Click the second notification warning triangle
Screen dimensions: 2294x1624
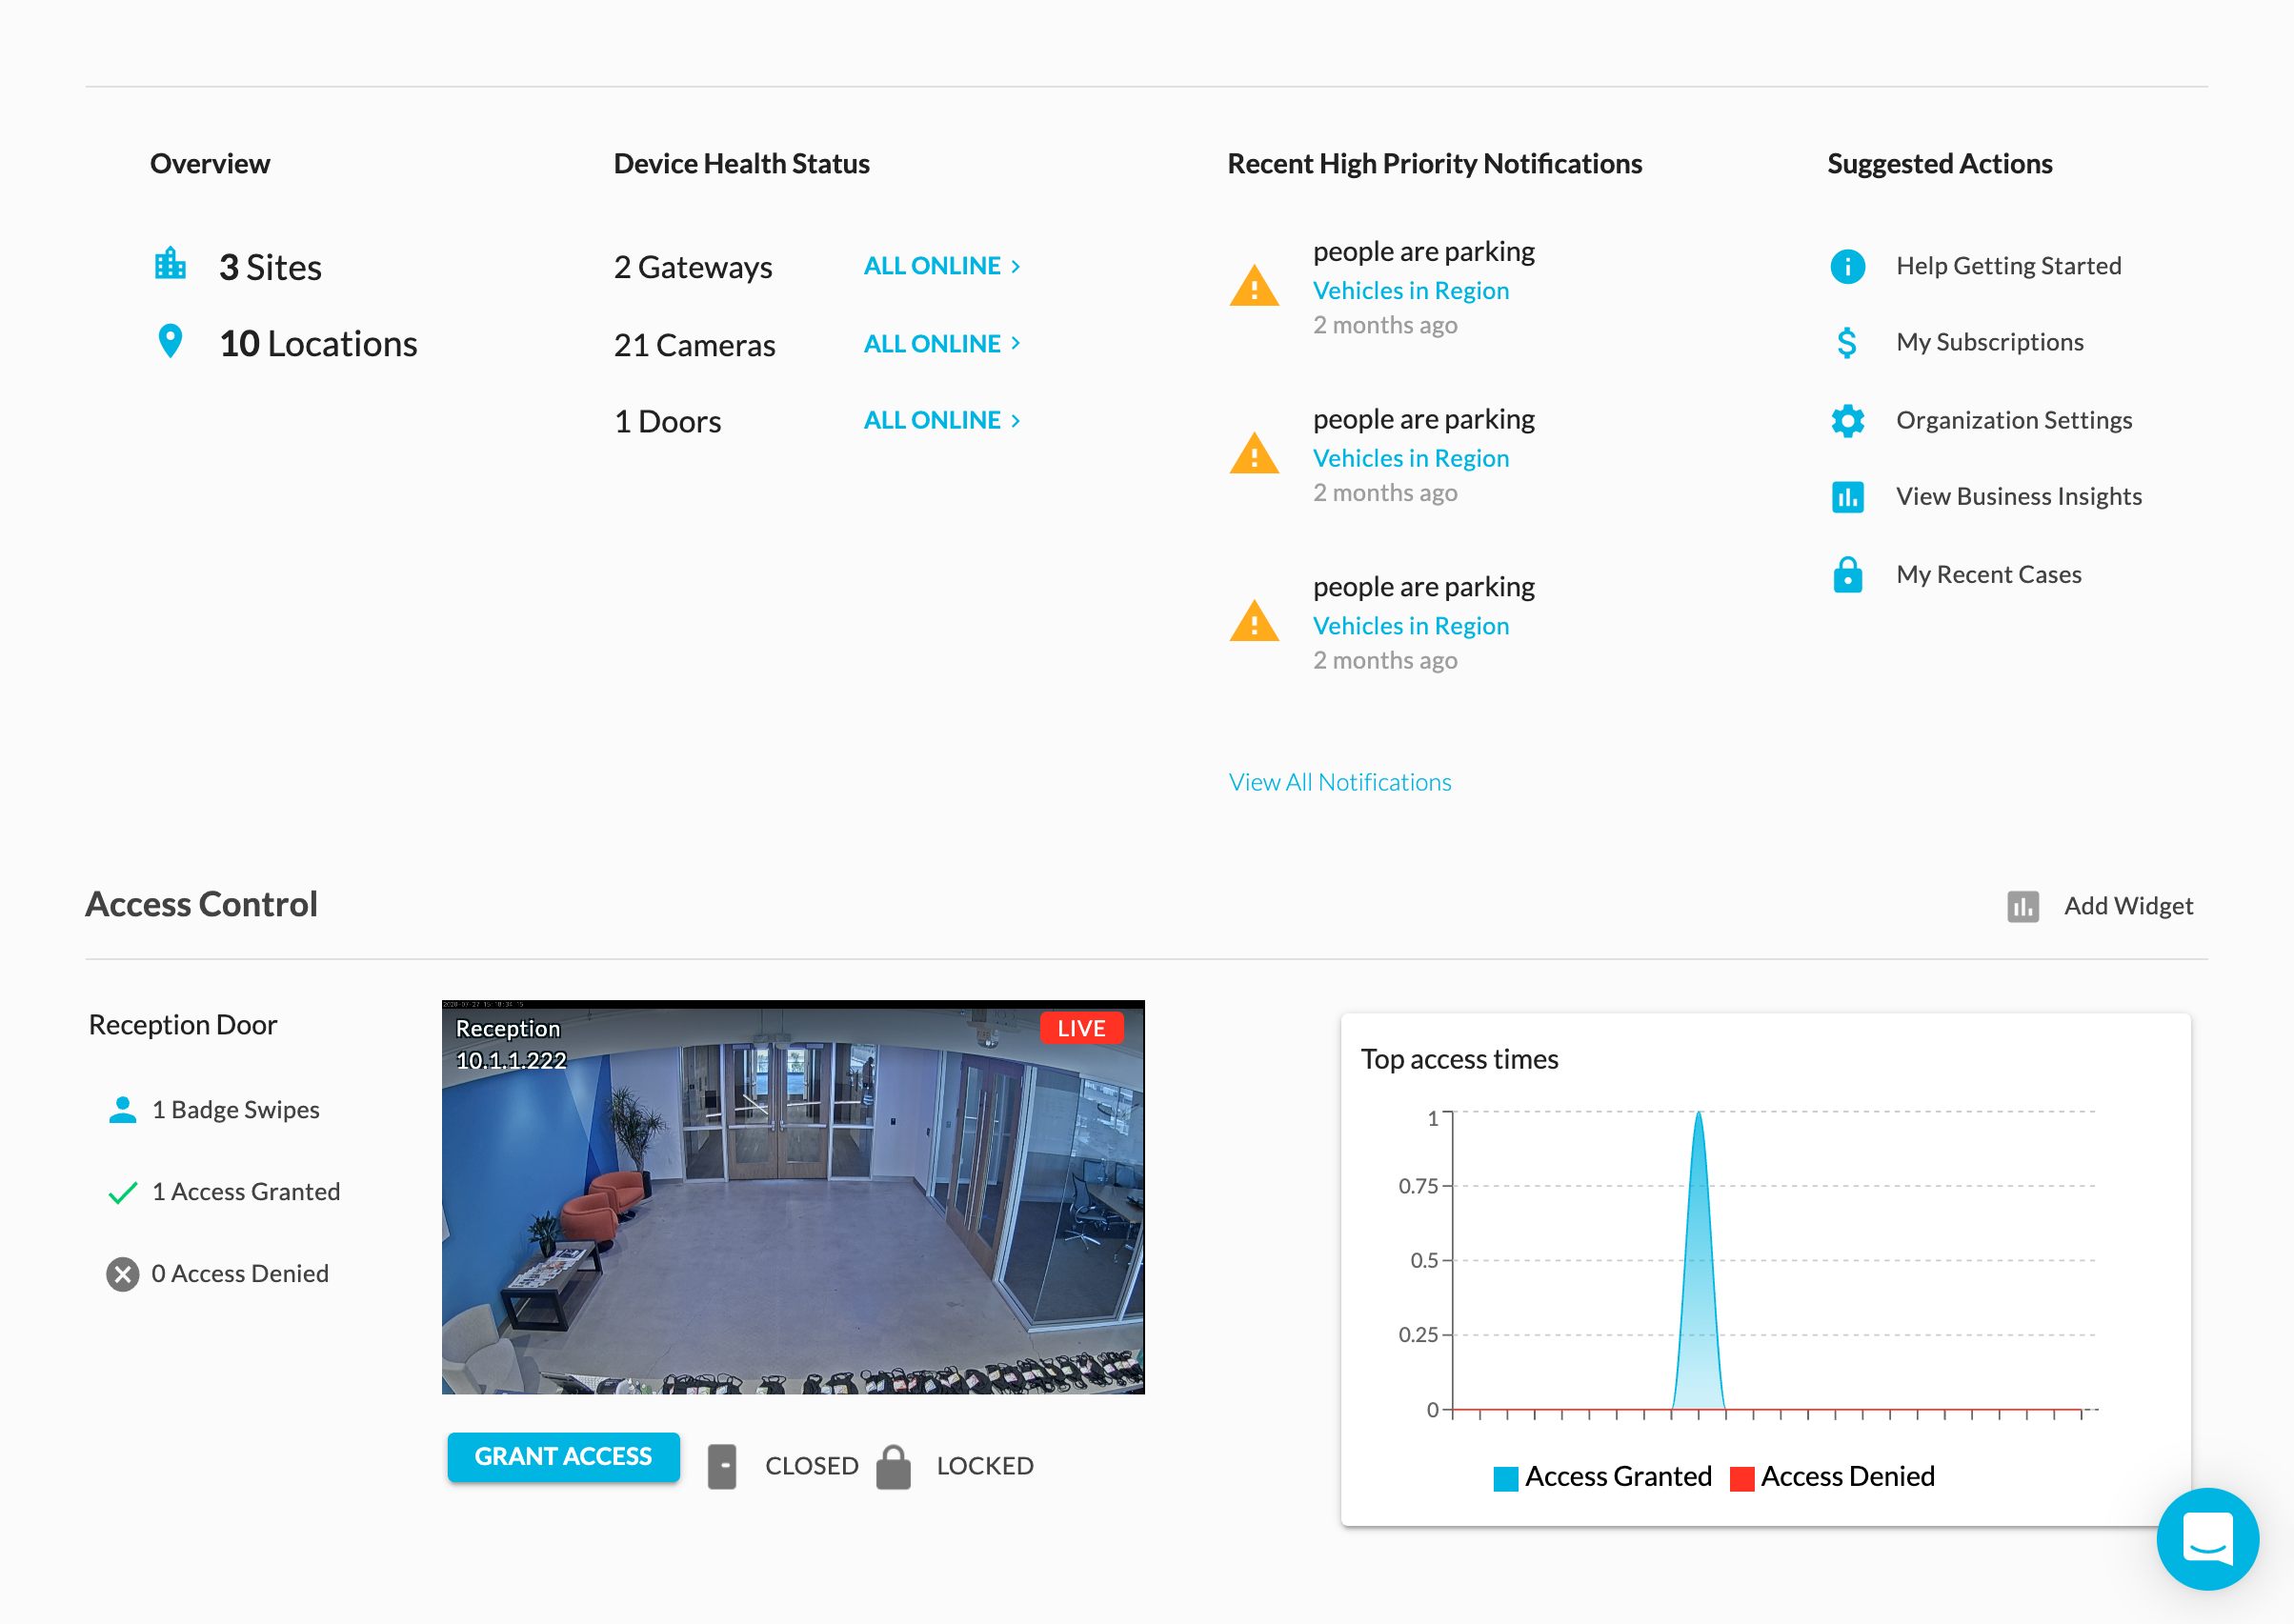coord(1254,453)
